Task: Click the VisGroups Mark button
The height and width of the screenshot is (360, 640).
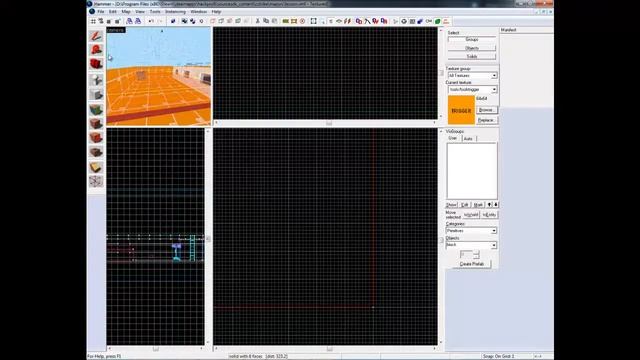Action: (478, 204)
